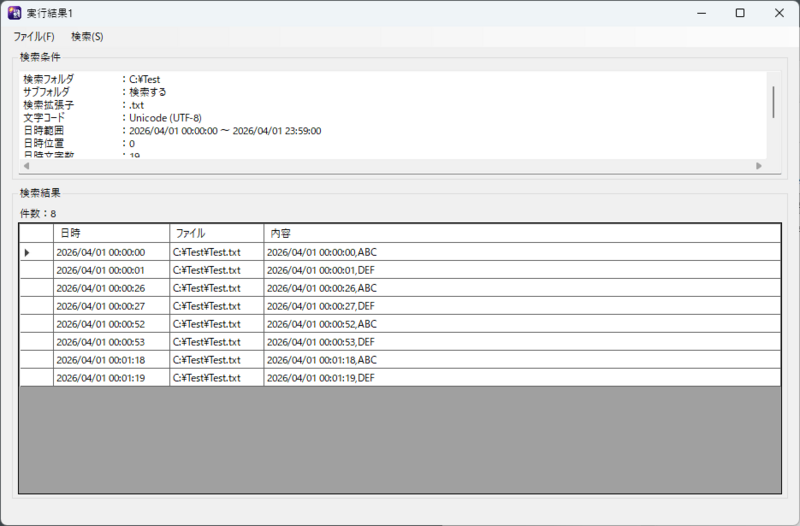Click the 日時範囲 value in search conditions
This screenshot has width=800, height=526.
click(225, 131)
